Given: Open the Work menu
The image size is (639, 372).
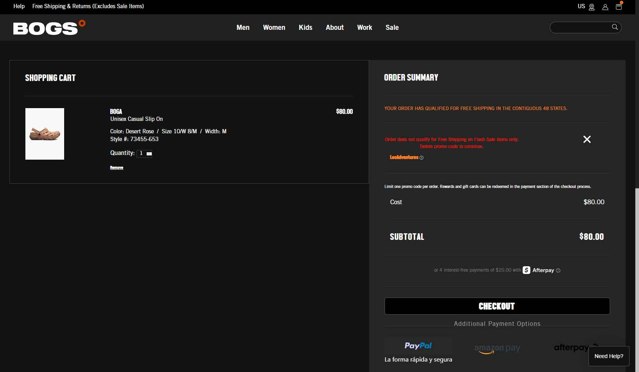Looking at the screenshot, I should [x=364, y=27].
